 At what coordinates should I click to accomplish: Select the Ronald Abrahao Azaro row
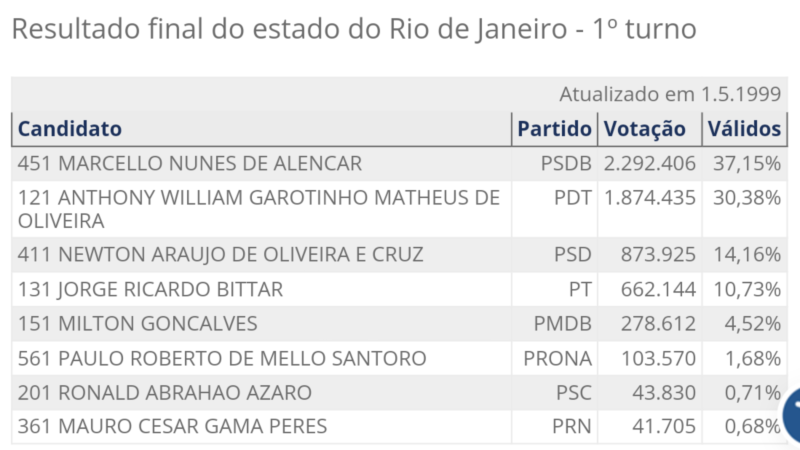[399, 393]
